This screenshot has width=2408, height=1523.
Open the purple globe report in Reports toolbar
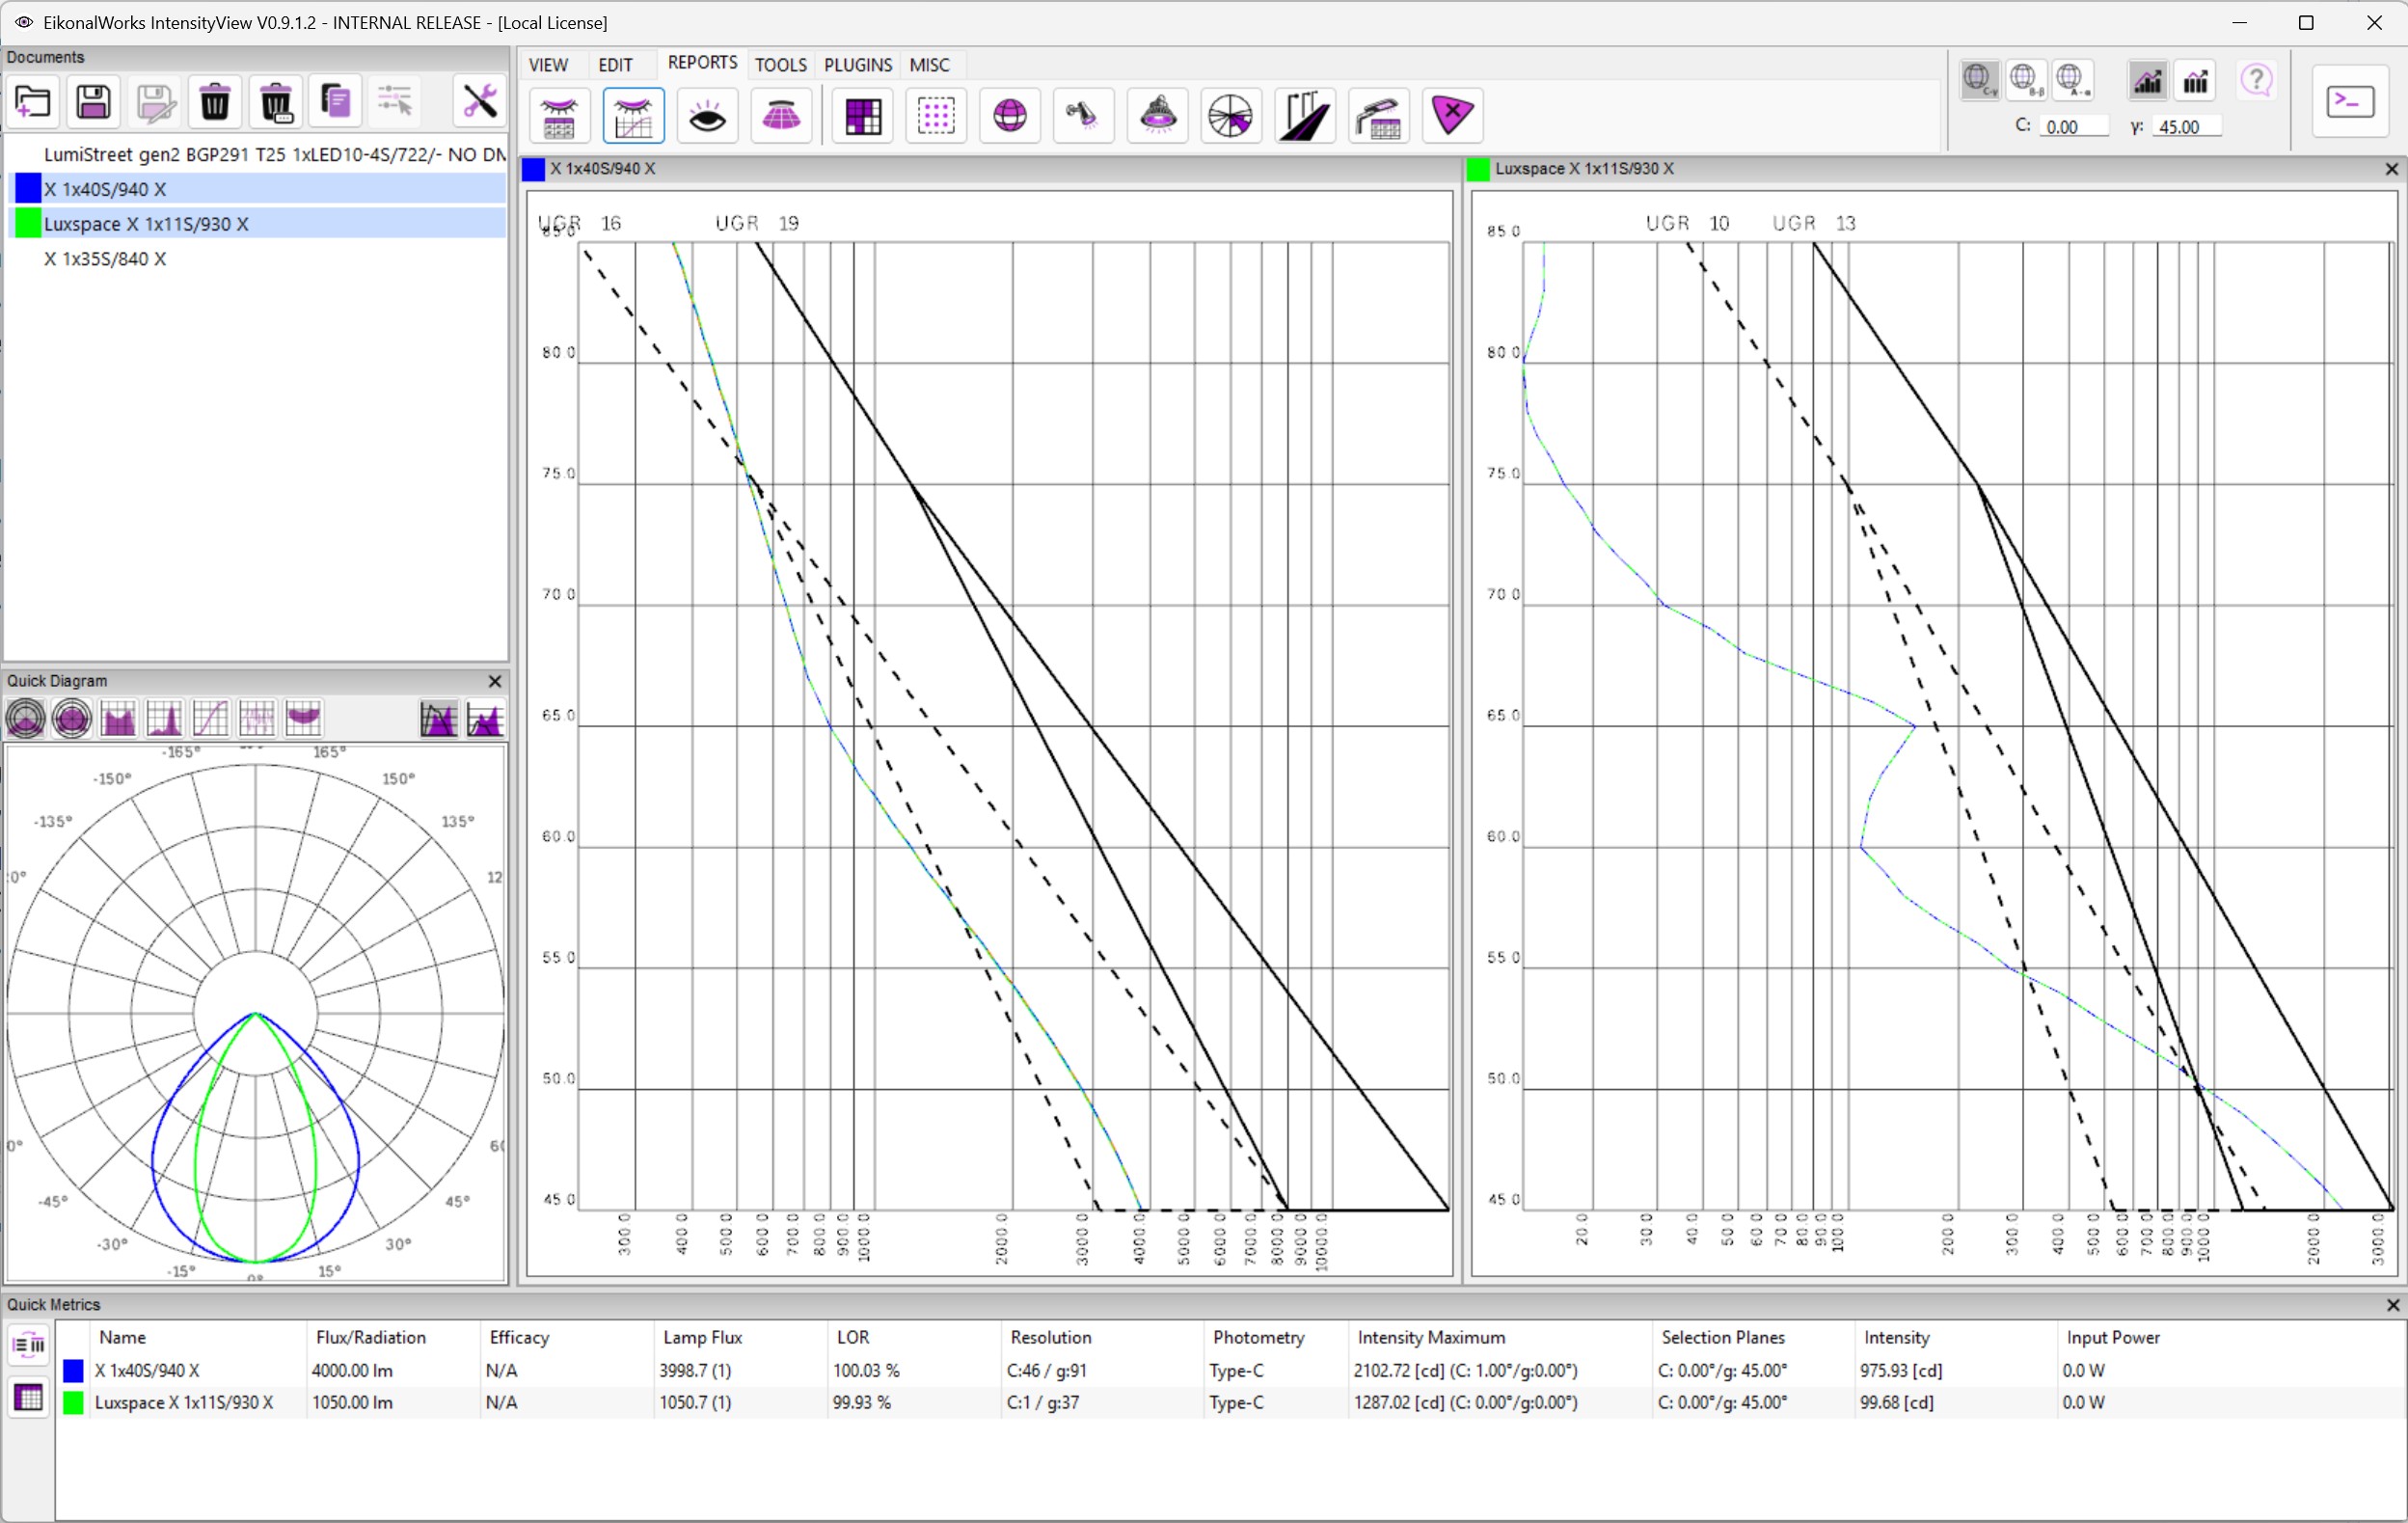tap(1010, 116)
